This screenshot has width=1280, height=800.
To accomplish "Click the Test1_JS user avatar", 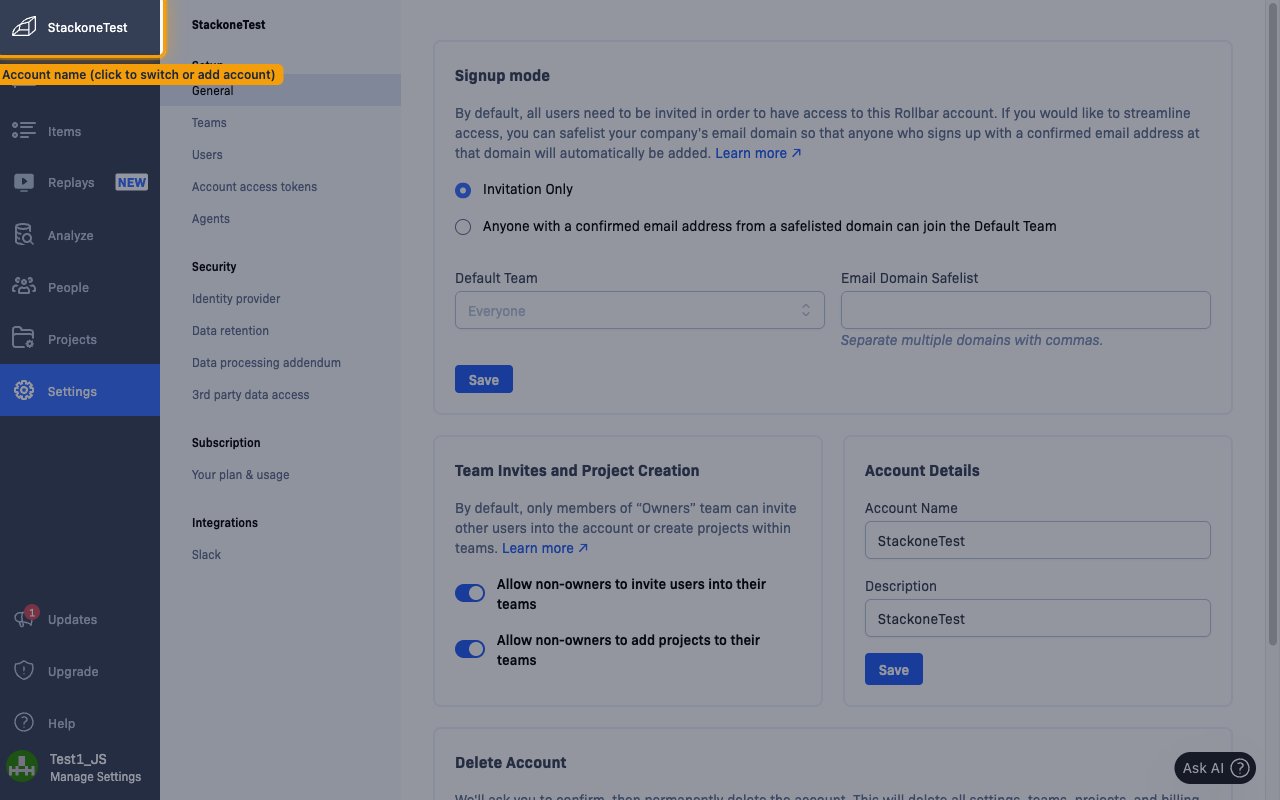I will (x=22, y=767).
